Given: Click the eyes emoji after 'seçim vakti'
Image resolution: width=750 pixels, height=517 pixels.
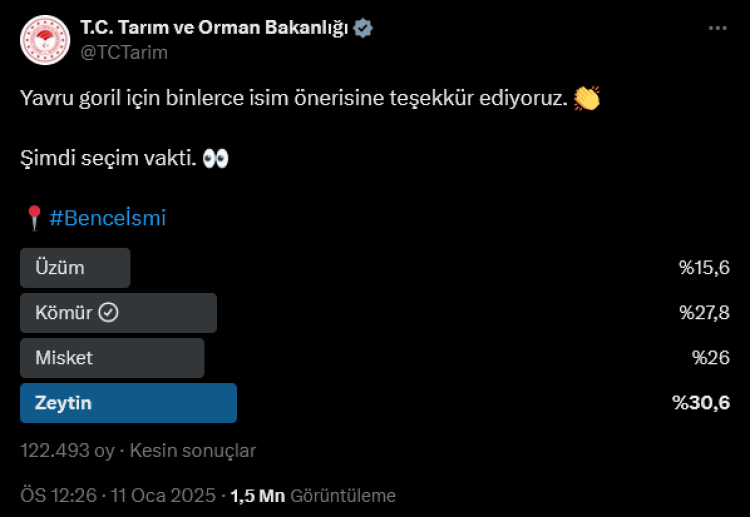Looking at the screenshot, I should click(215, 158).
